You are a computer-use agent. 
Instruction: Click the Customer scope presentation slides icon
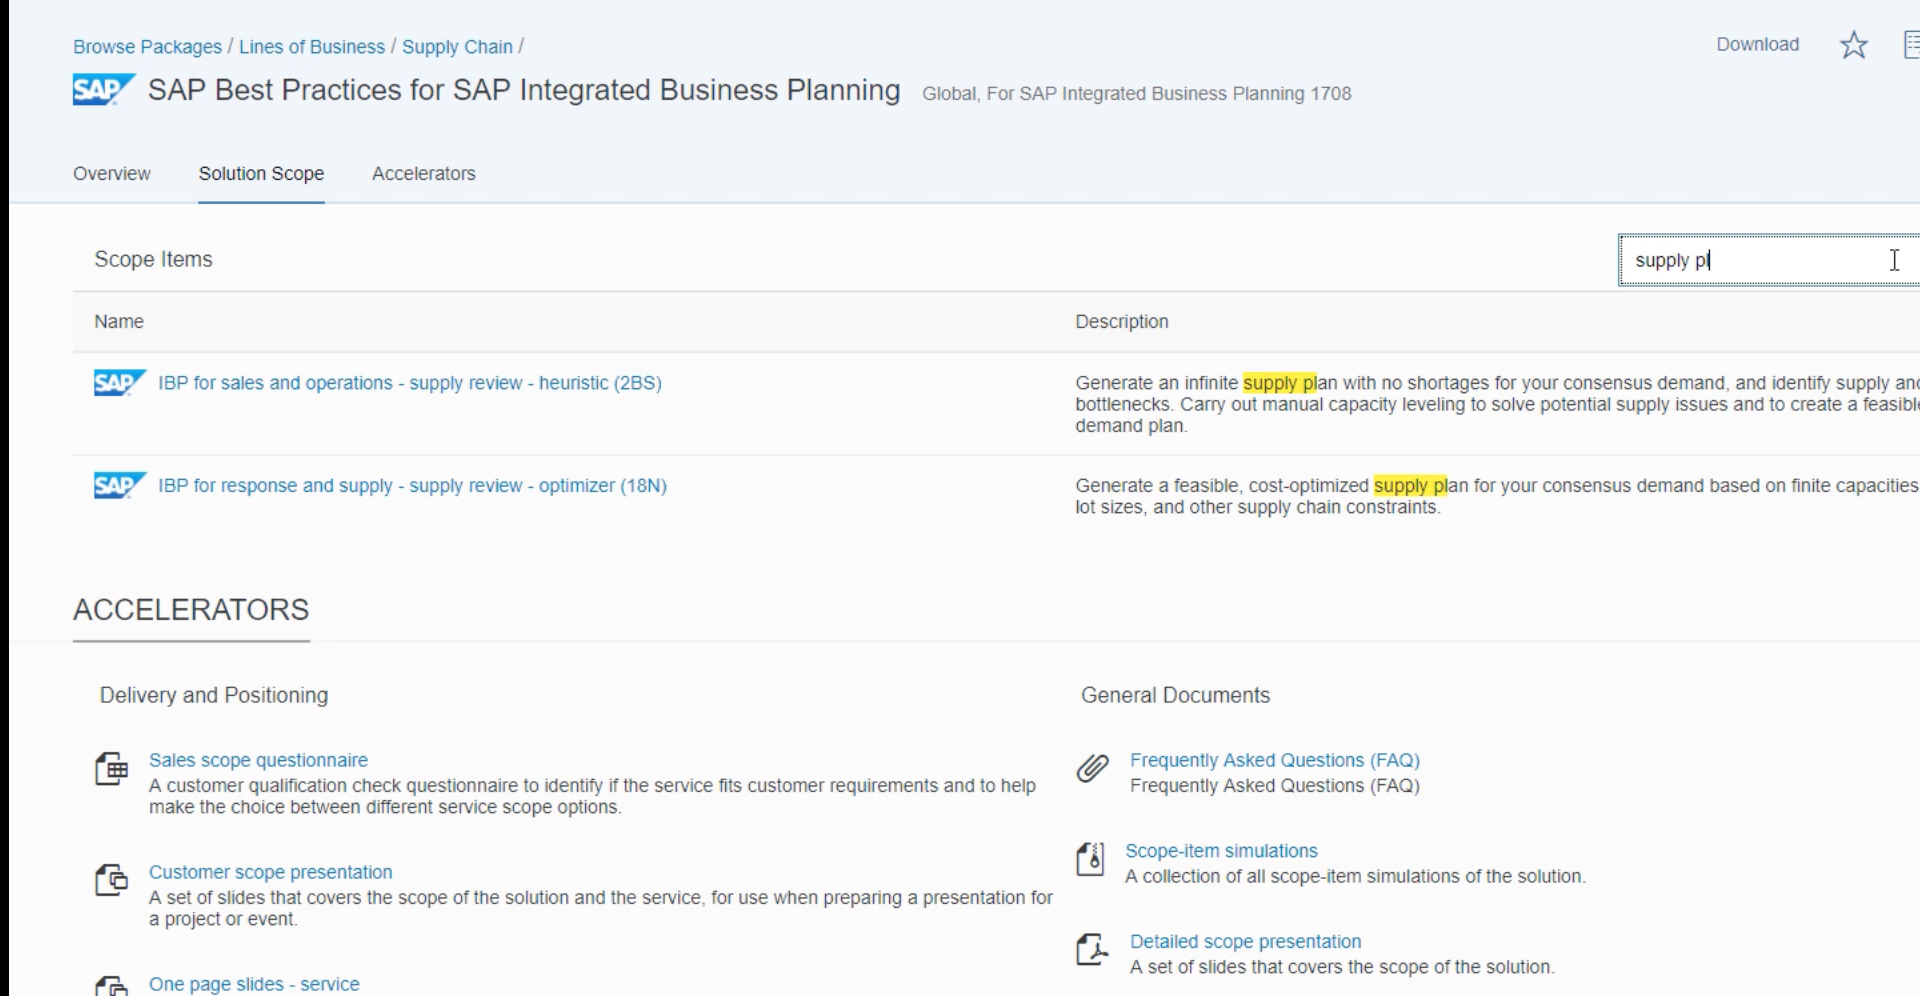click(x=110, y=880)
